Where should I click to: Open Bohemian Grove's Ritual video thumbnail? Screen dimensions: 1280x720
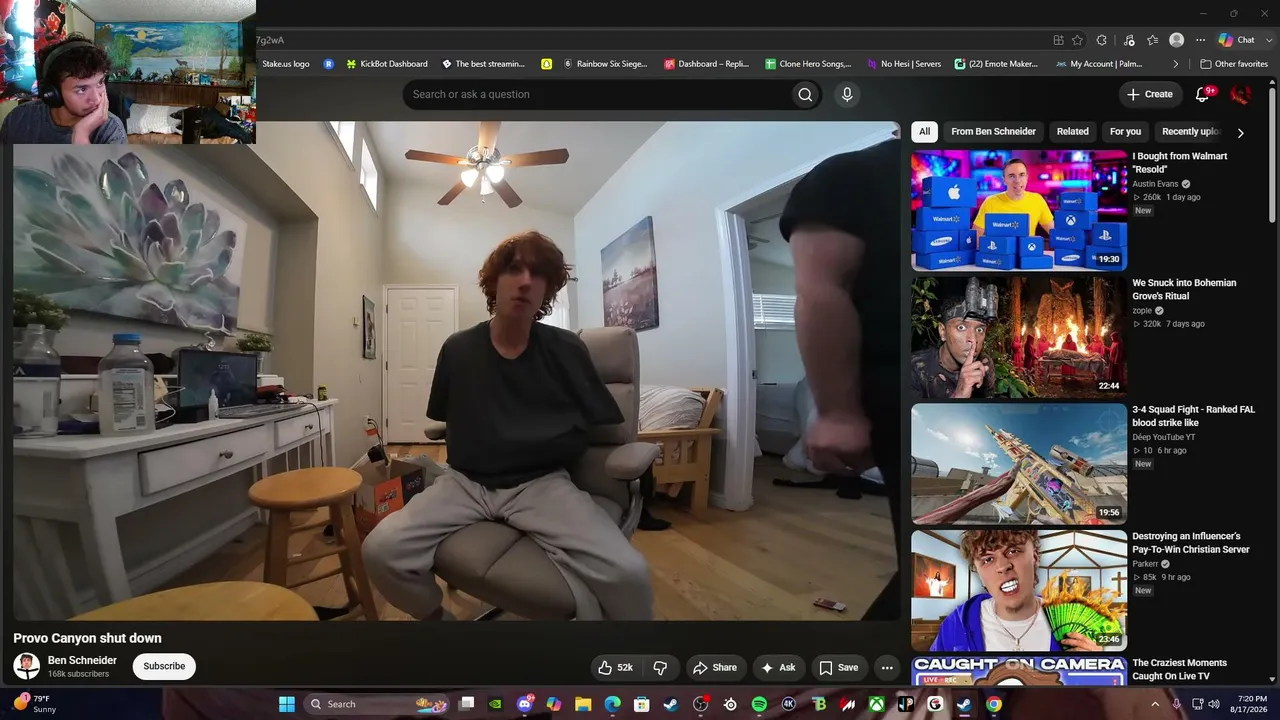1019,337
